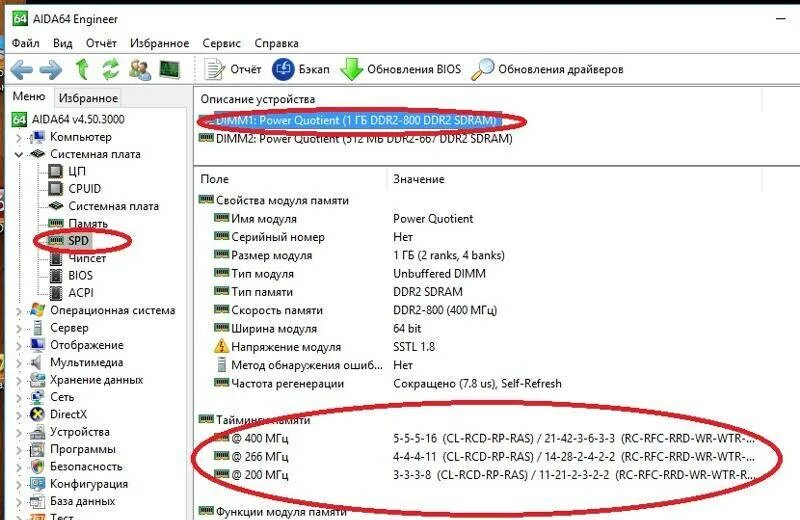Refresh using the green circular arrows icon
This screenshot has width=800, height=520.
coord(110,69)
